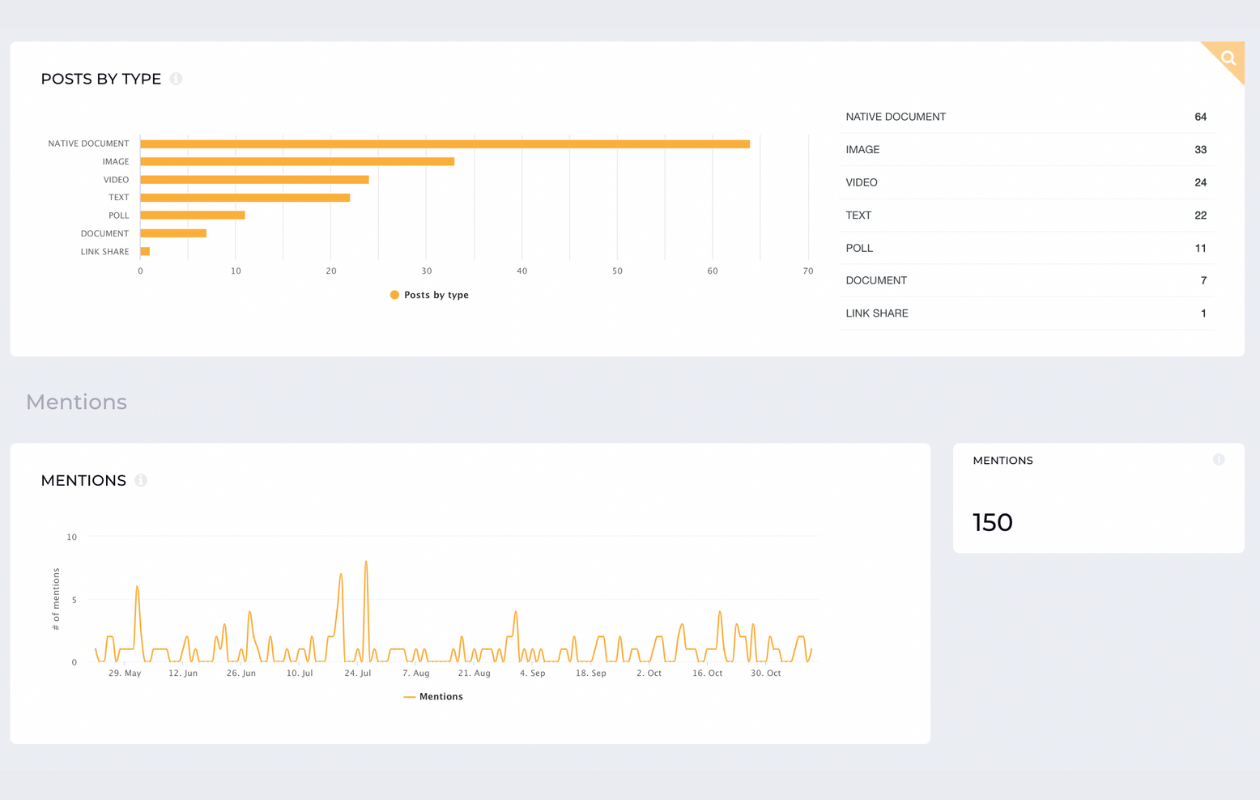Click the NATIVE DOCUMENT axis label on bar chart
The width and height of the screenshot is (1260, 800).
(x=89, y=144)
